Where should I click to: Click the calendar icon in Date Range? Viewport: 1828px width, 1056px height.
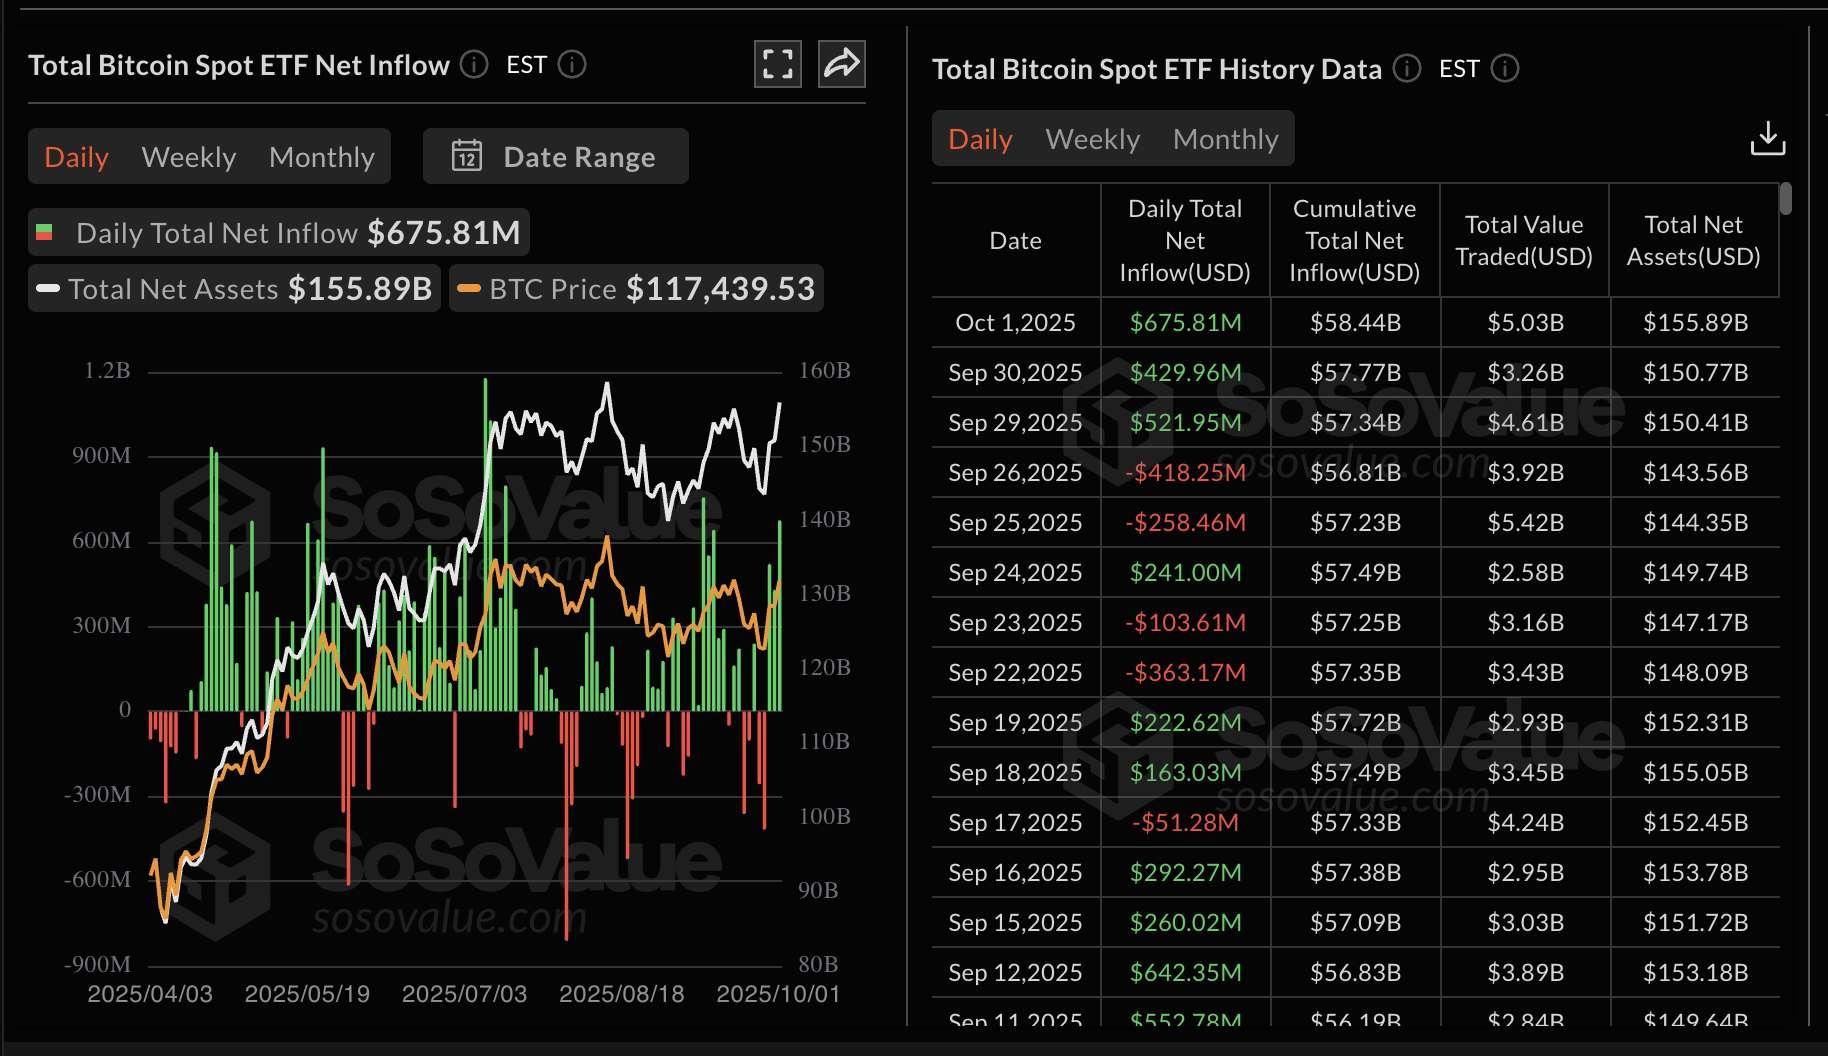click(x=467, y=156)
